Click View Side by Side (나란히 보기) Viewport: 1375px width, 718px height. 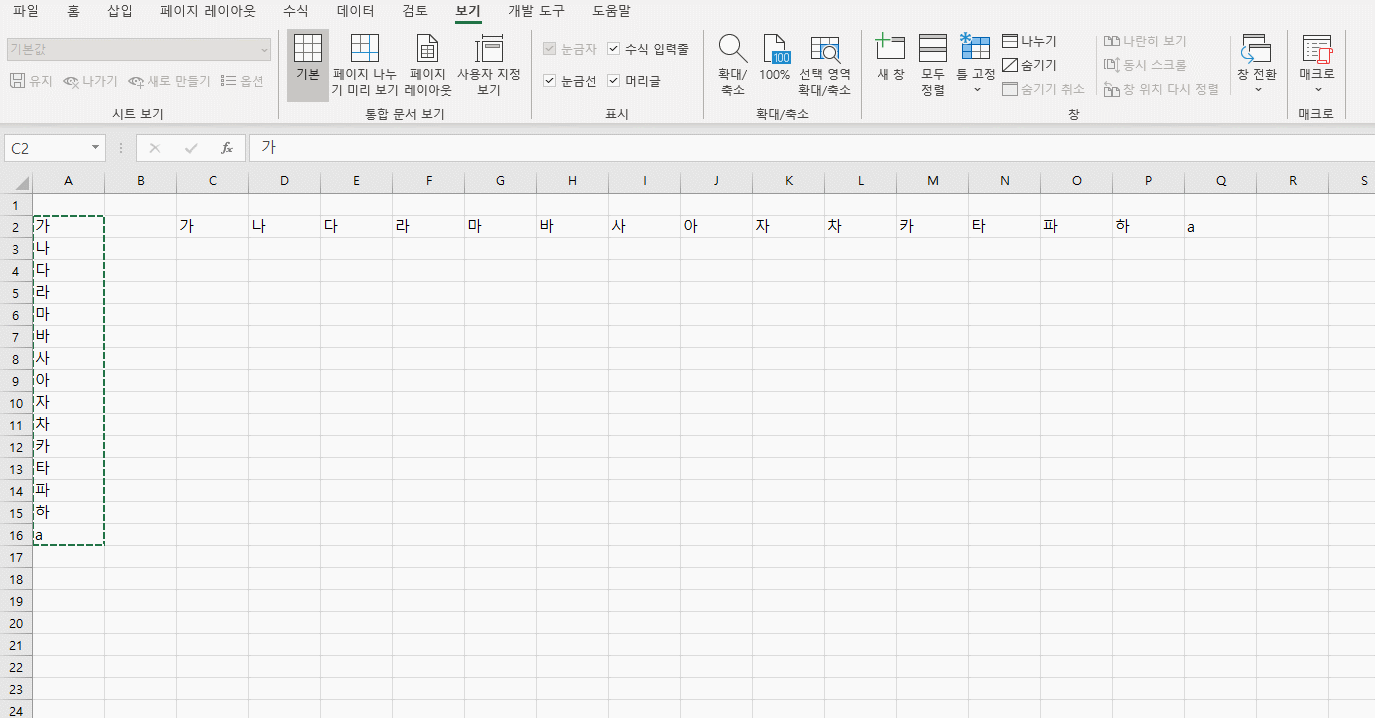[1145, 41]
